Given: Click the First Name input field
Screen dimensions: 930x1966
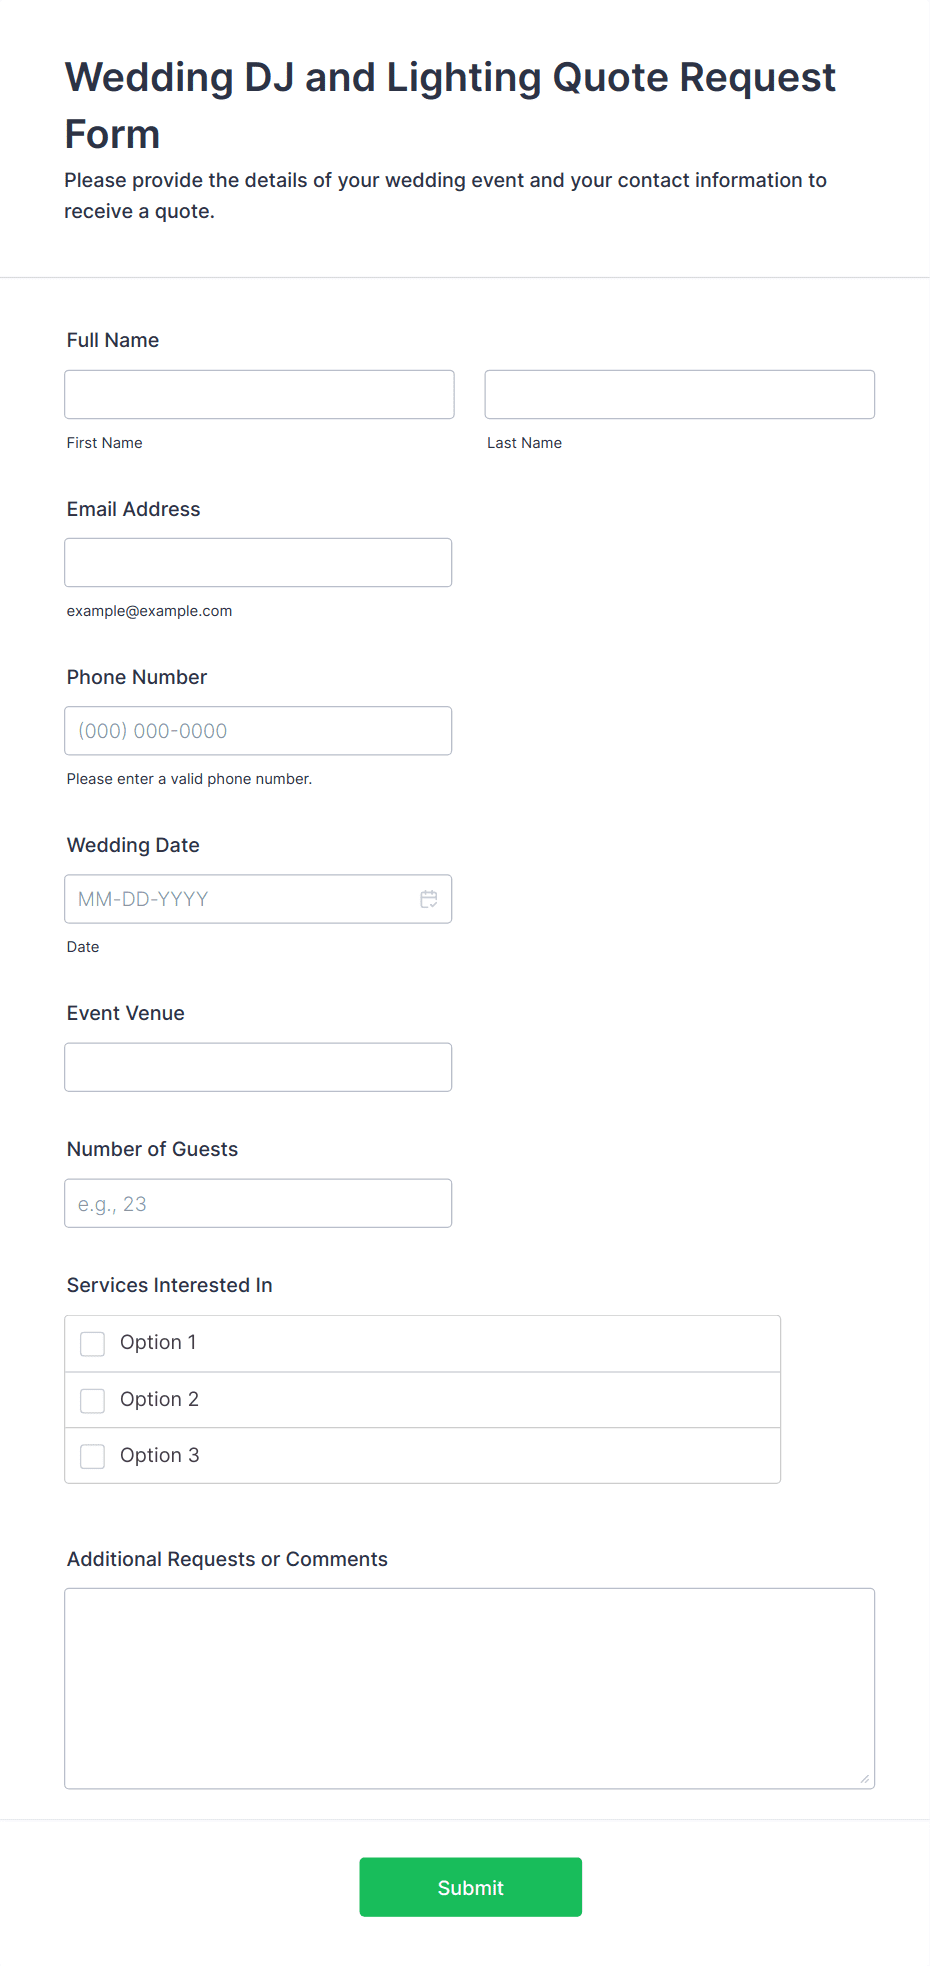Looking at the screenshot, I should point(259,395).
